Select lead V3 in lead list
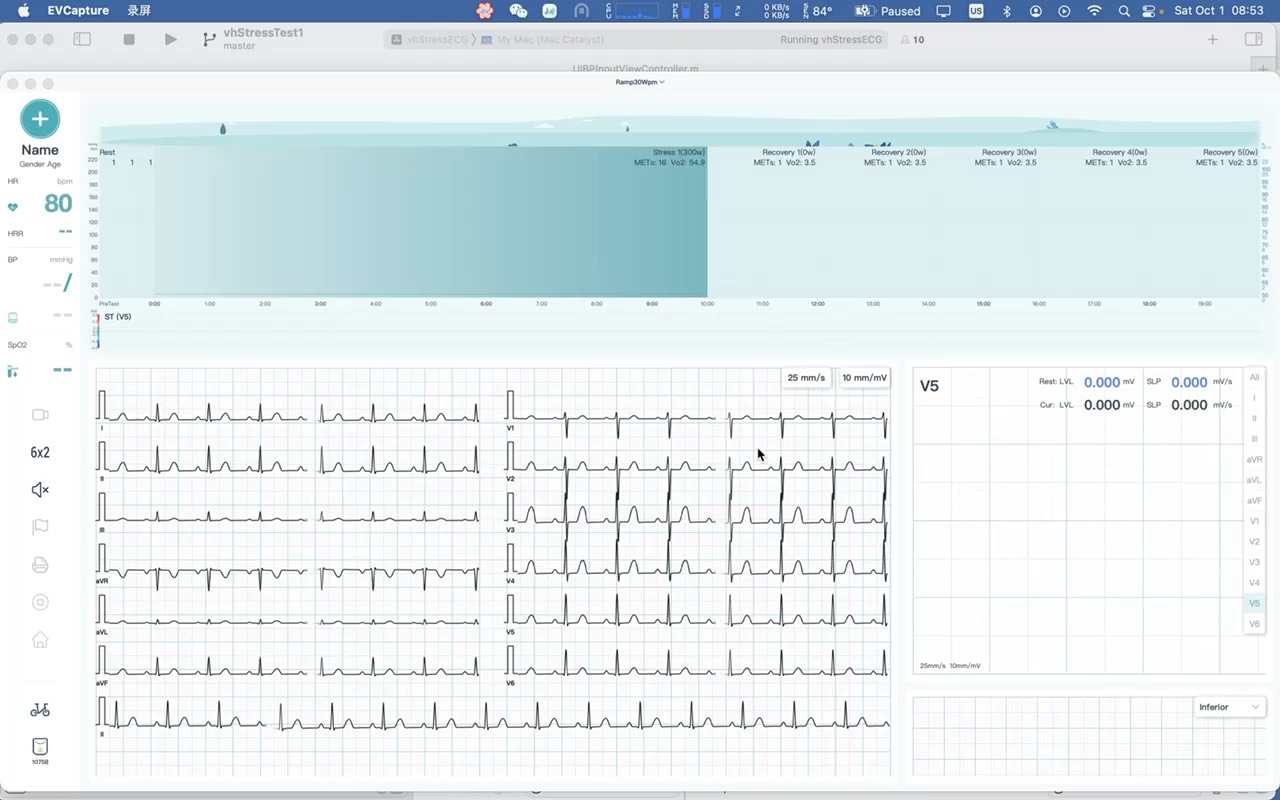 [1255, 562]
